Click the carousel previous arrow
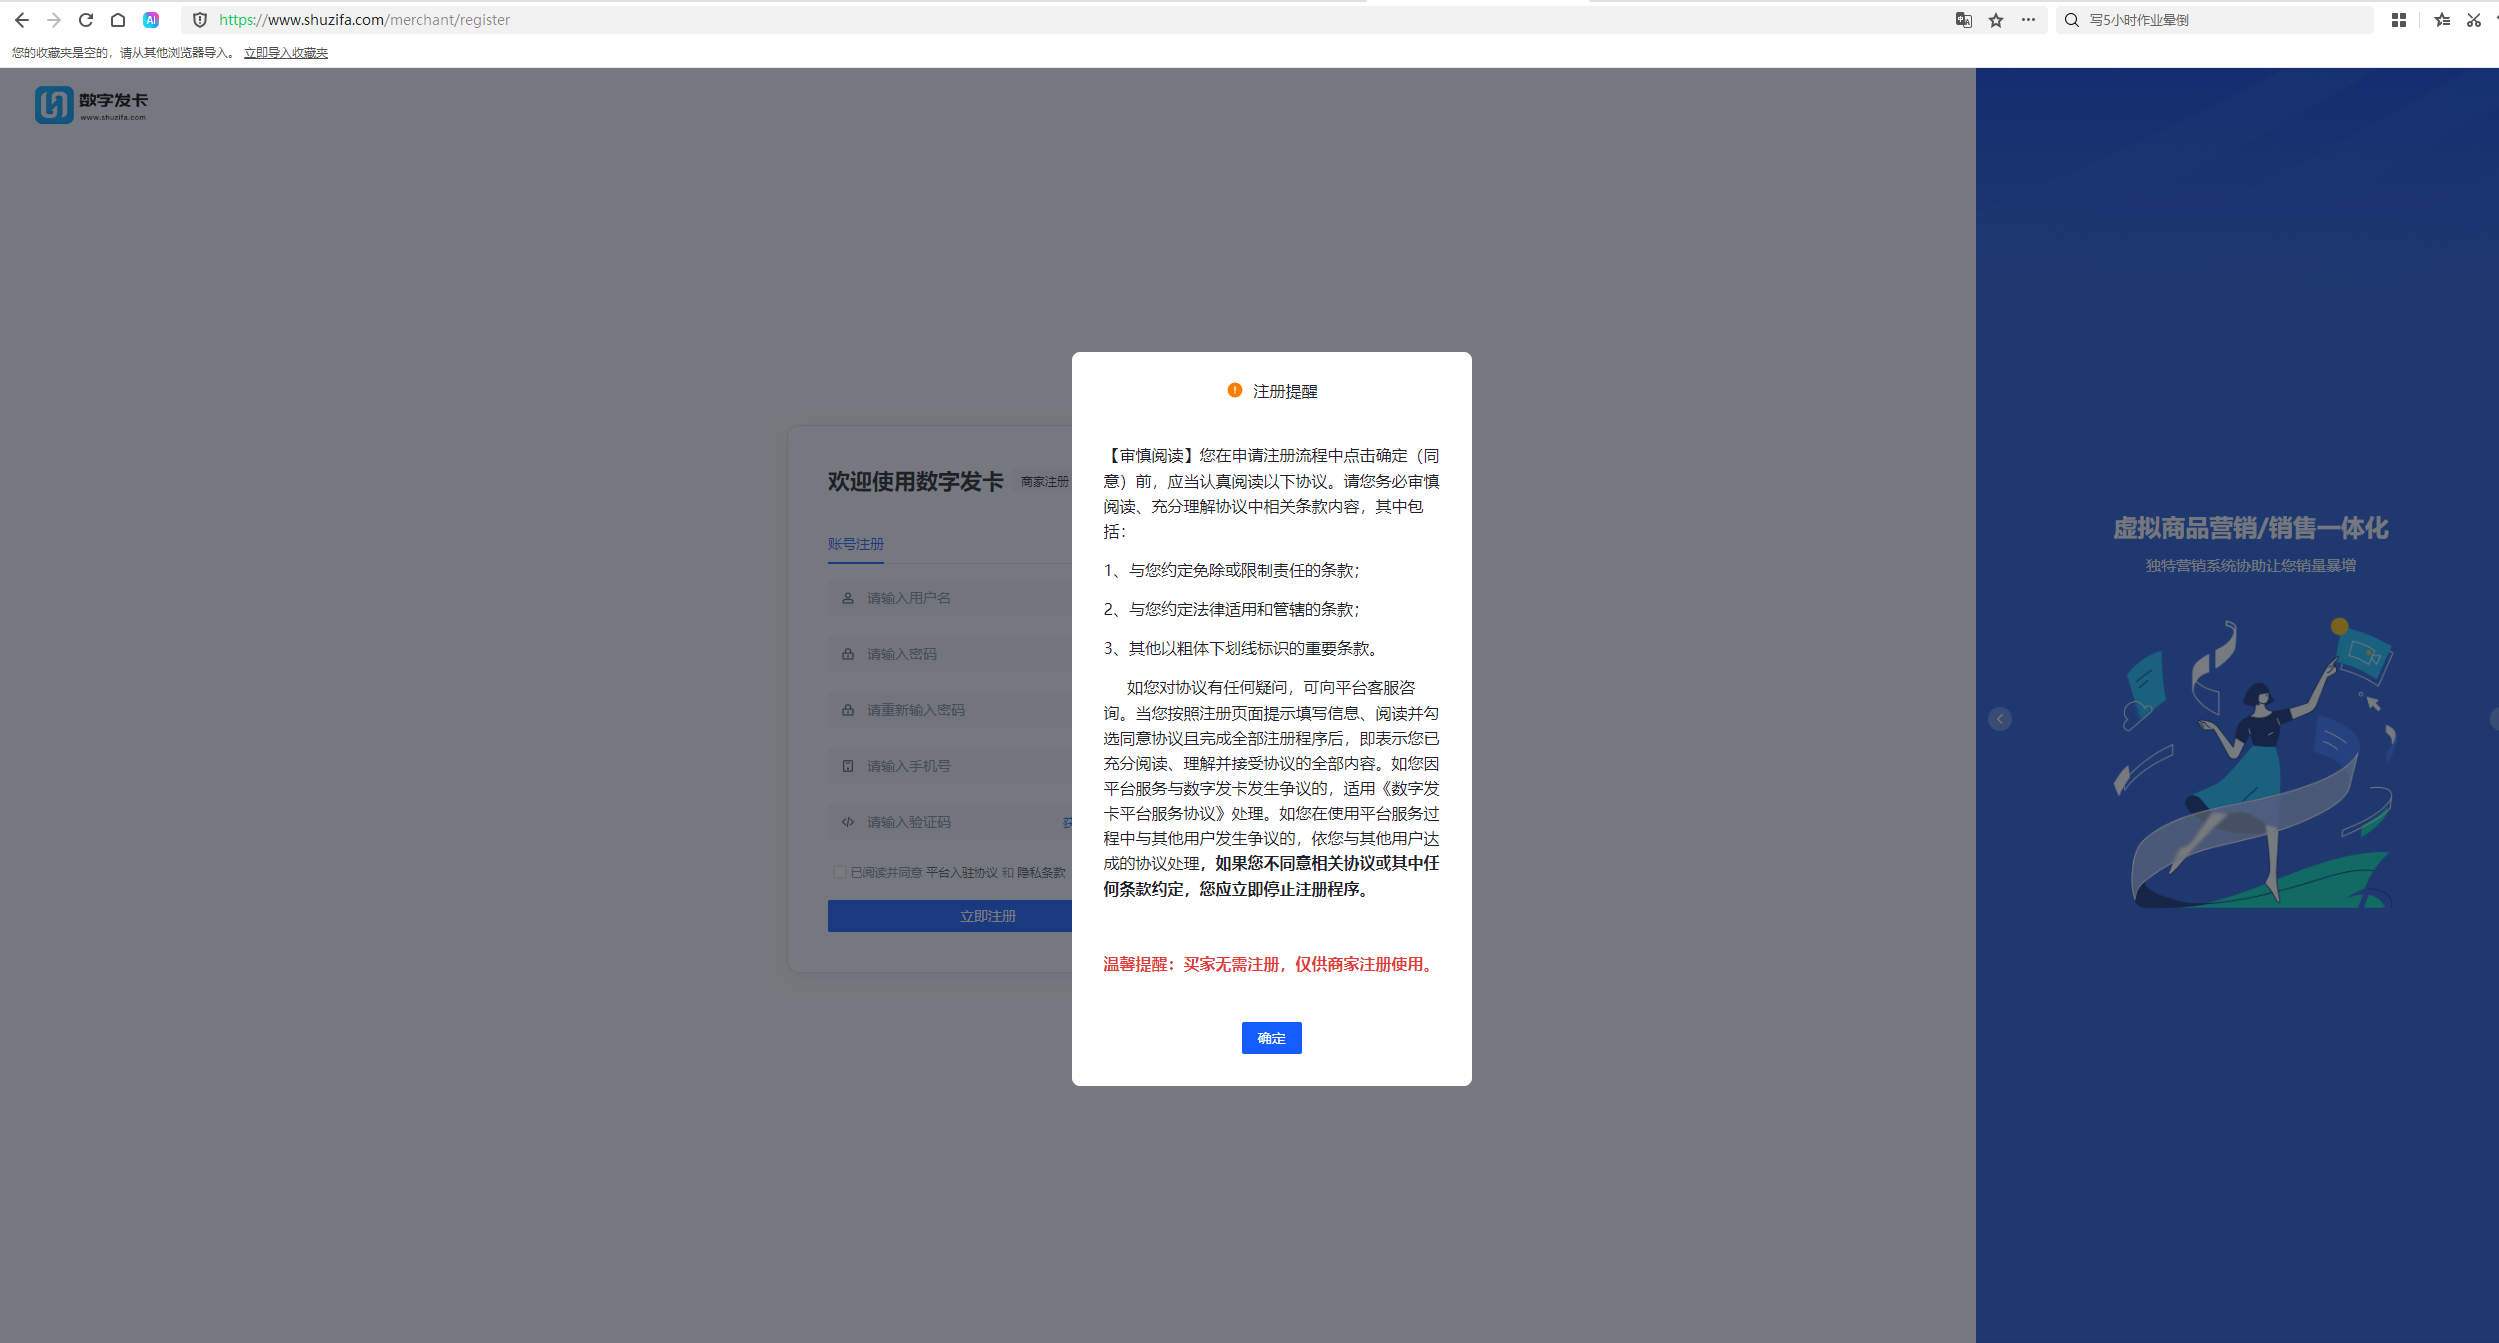The image size is (2499, 1343). (x=2000, y=719)
